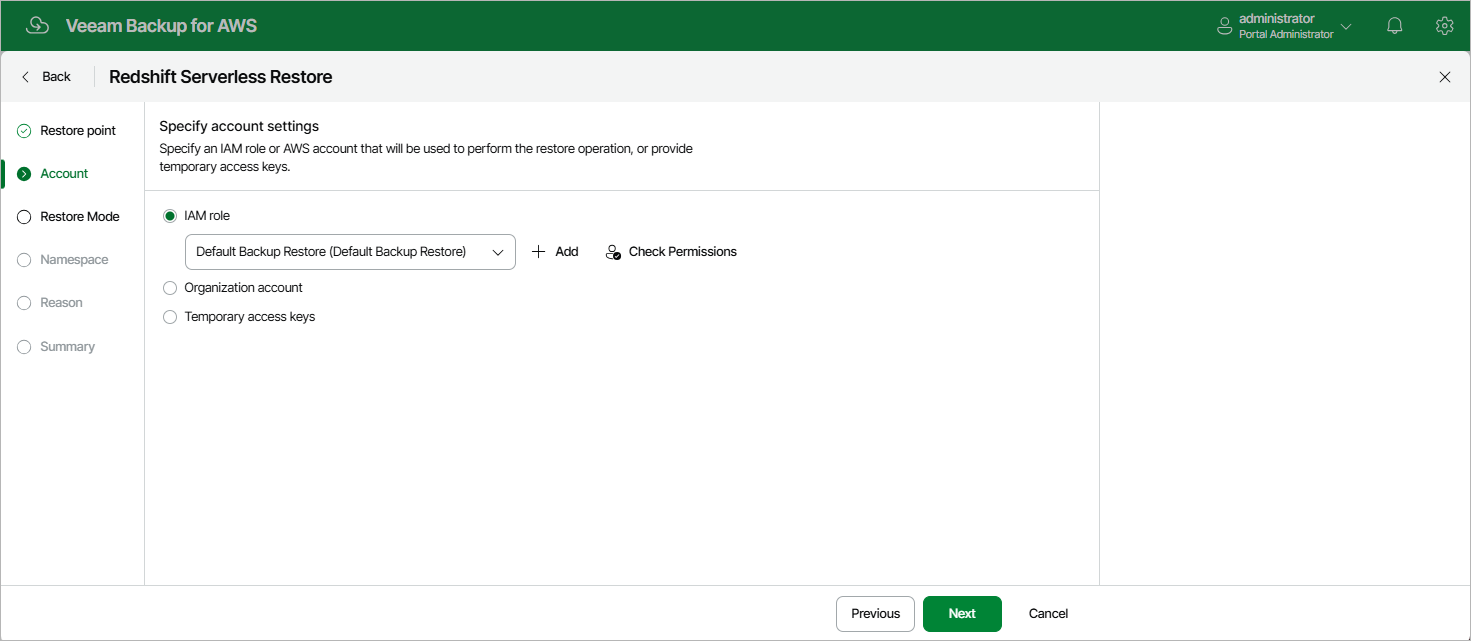Click the plus icon to add a role

(x=538, y=252)
